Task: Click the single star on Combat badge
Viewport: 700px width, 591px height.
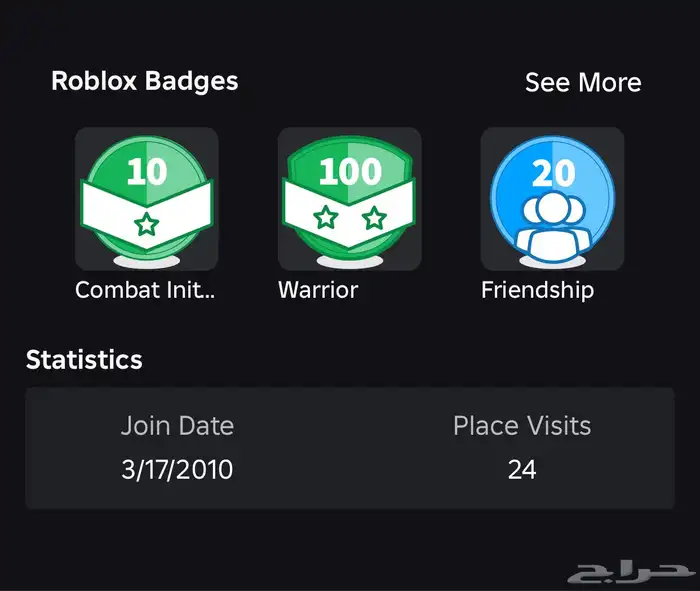Action: point(147,223)
